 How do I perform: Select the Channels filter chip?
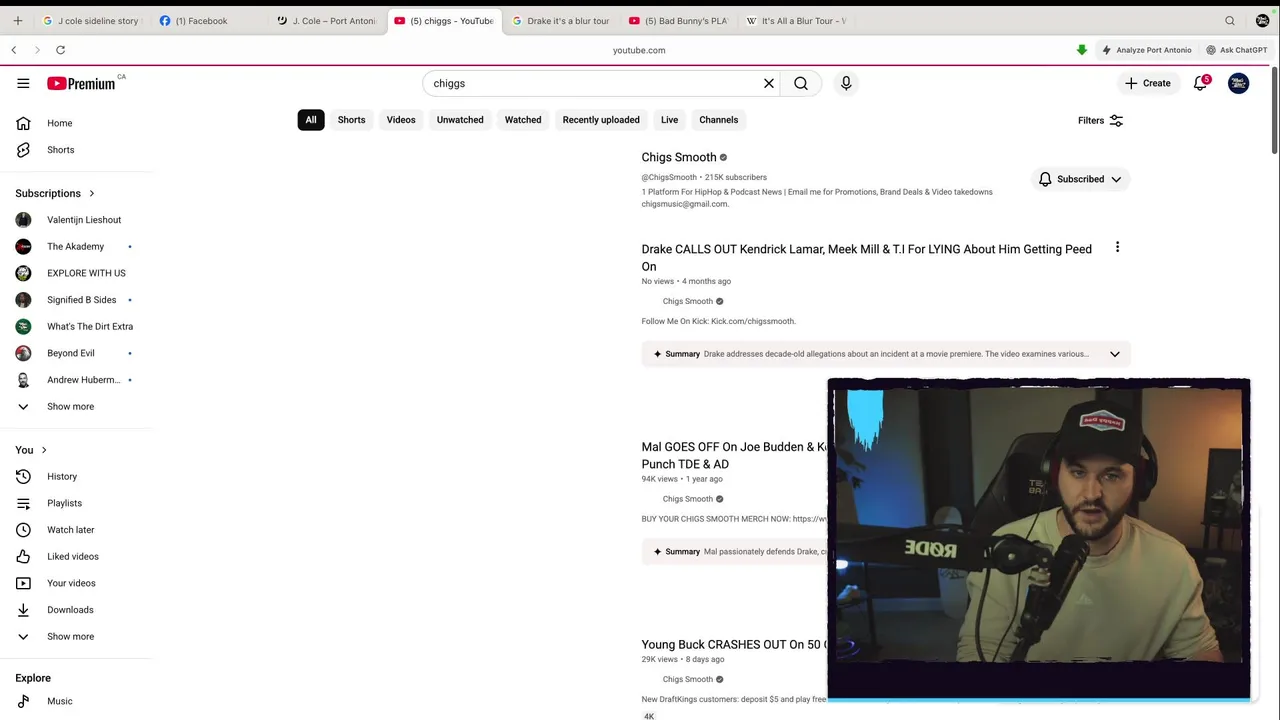[719, 120]
